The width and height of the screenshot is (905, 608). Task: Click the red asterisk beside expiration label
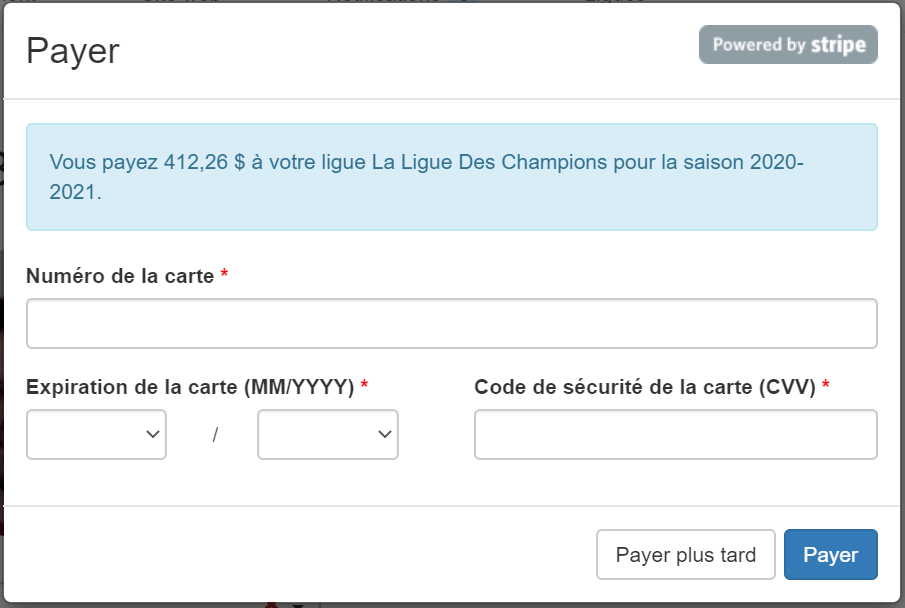pyautogui.click(x=364, y=385)
